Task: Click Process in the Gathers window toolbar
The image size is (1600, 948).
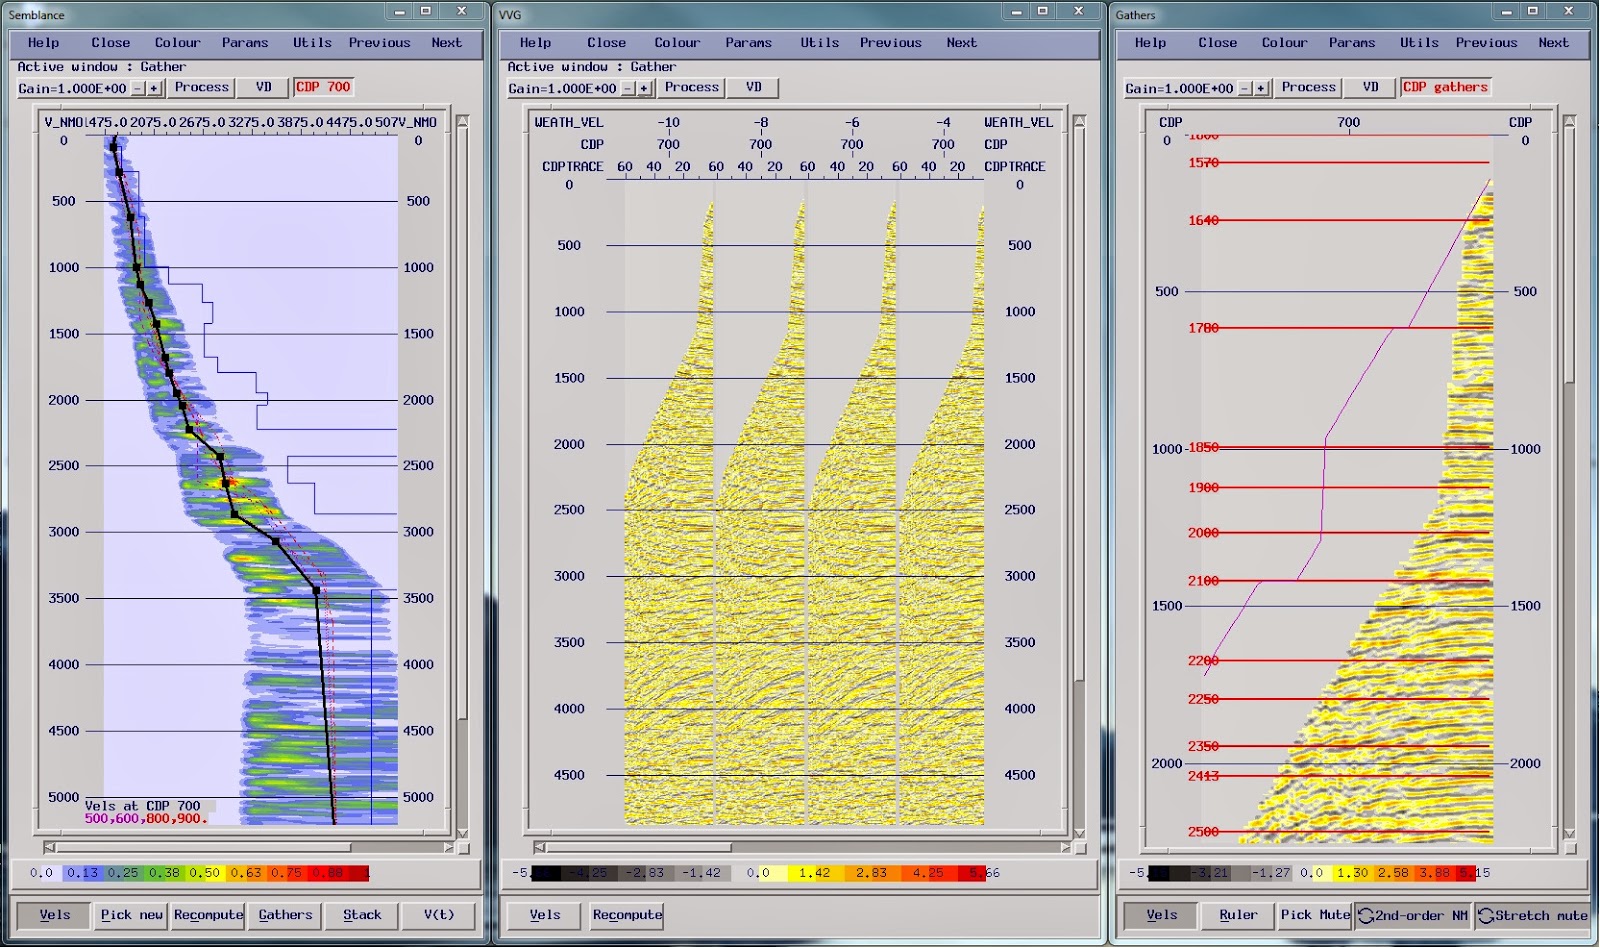Action: [x=1308, y=87]
